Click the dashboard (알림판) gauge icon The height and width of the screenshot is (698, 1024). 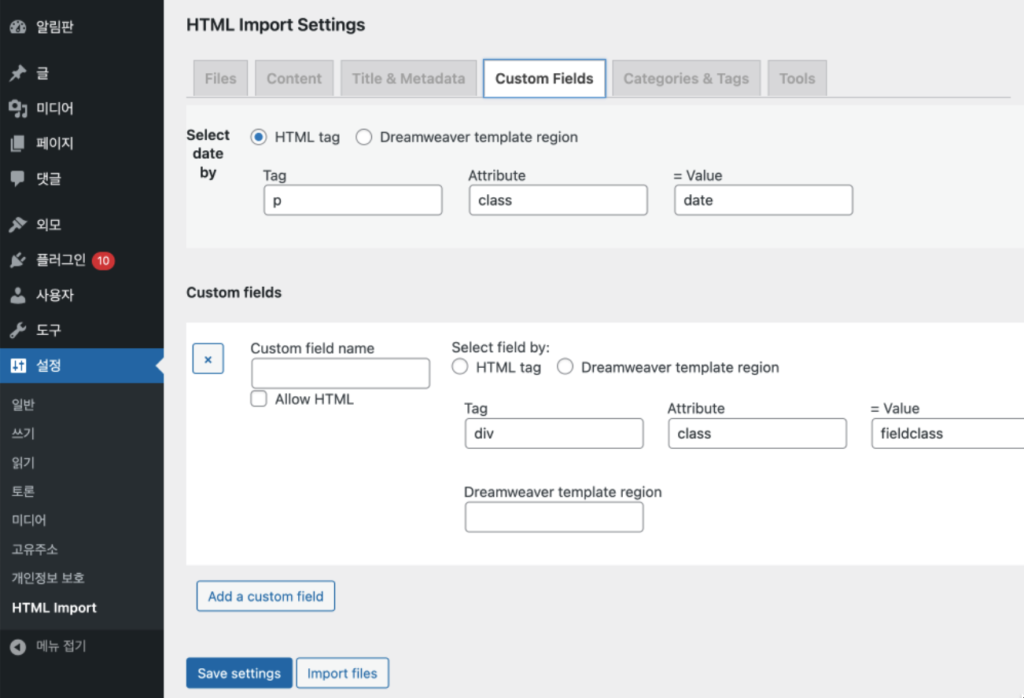pos(17,27)
